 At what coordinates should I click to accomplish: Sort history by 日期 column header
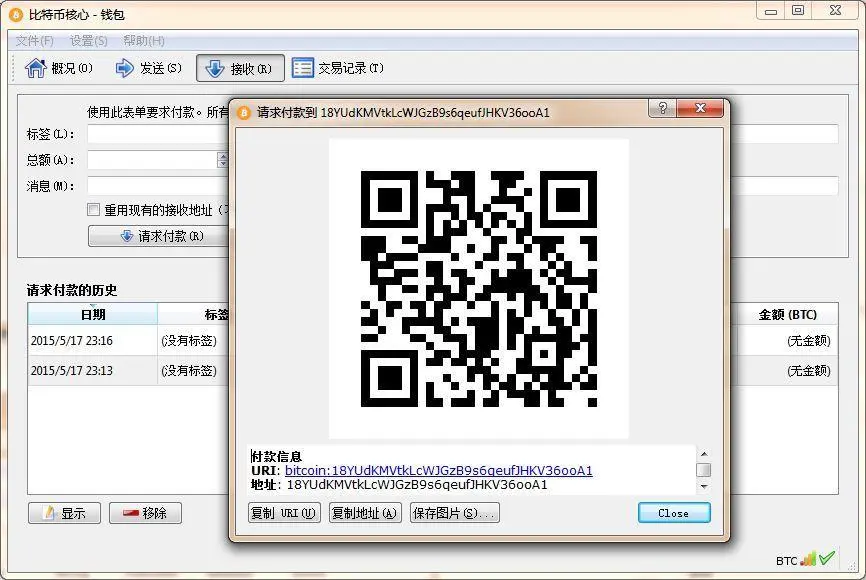pos(93,314)
